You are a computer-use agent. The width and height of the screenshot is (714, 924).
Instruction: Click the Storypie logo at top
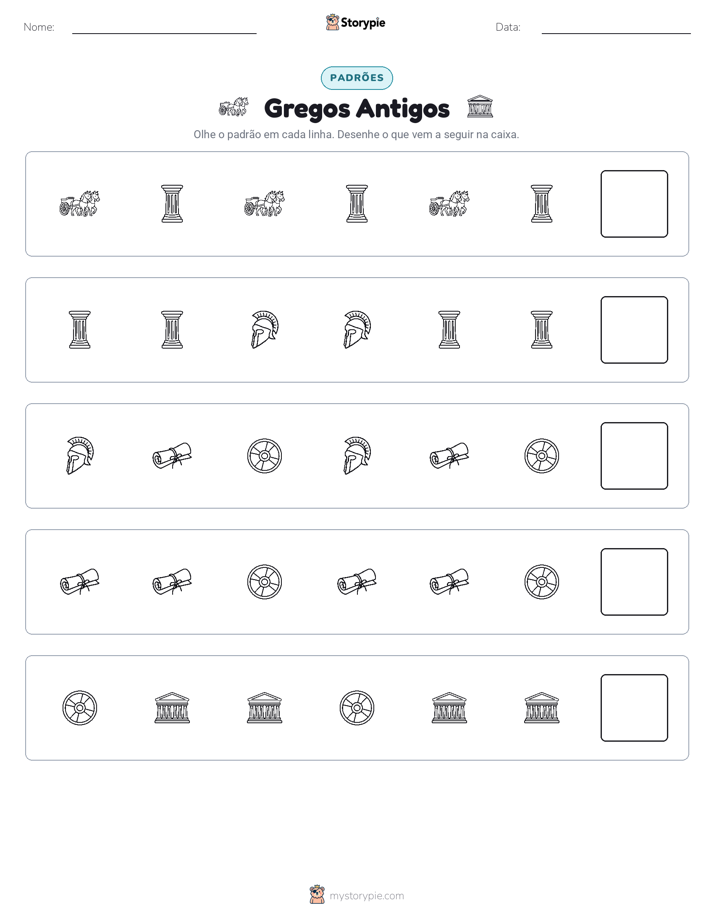click(356, 23)
